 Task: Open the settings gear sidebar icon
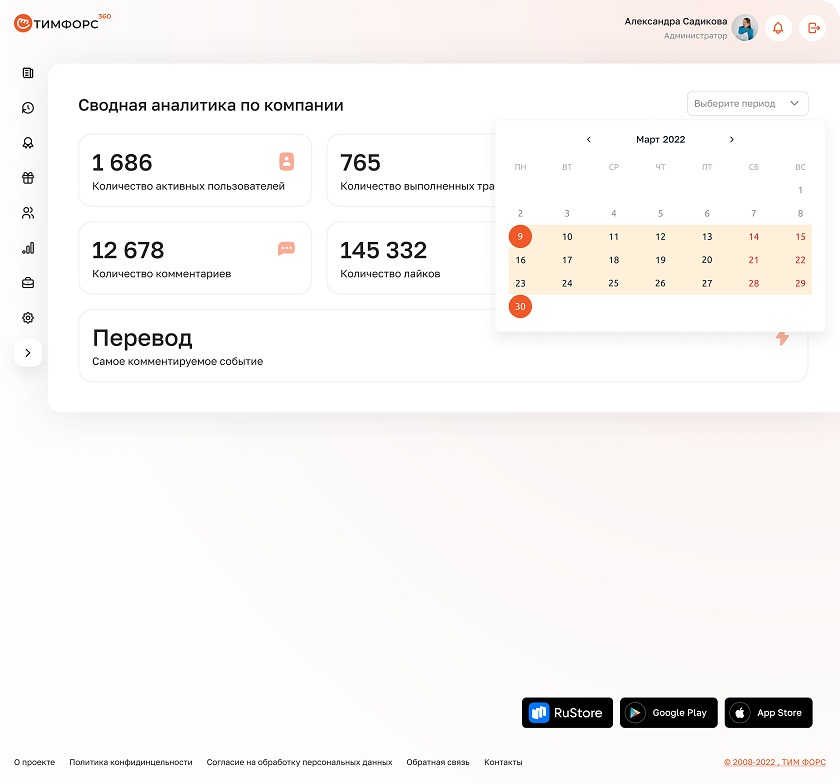pos(28,318)
